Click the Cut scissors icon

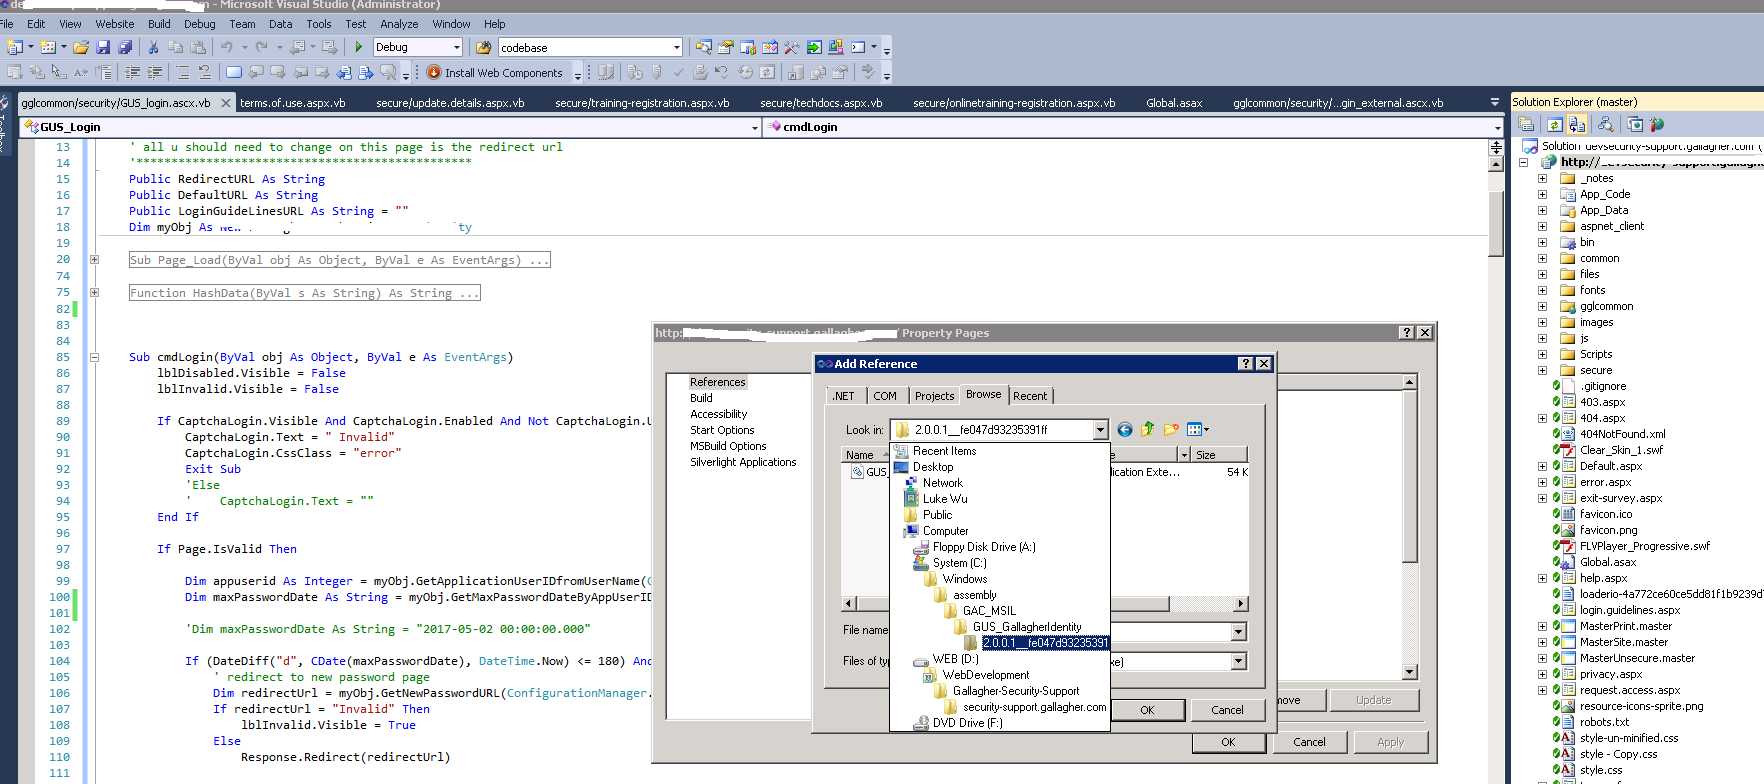click(153, 47)
